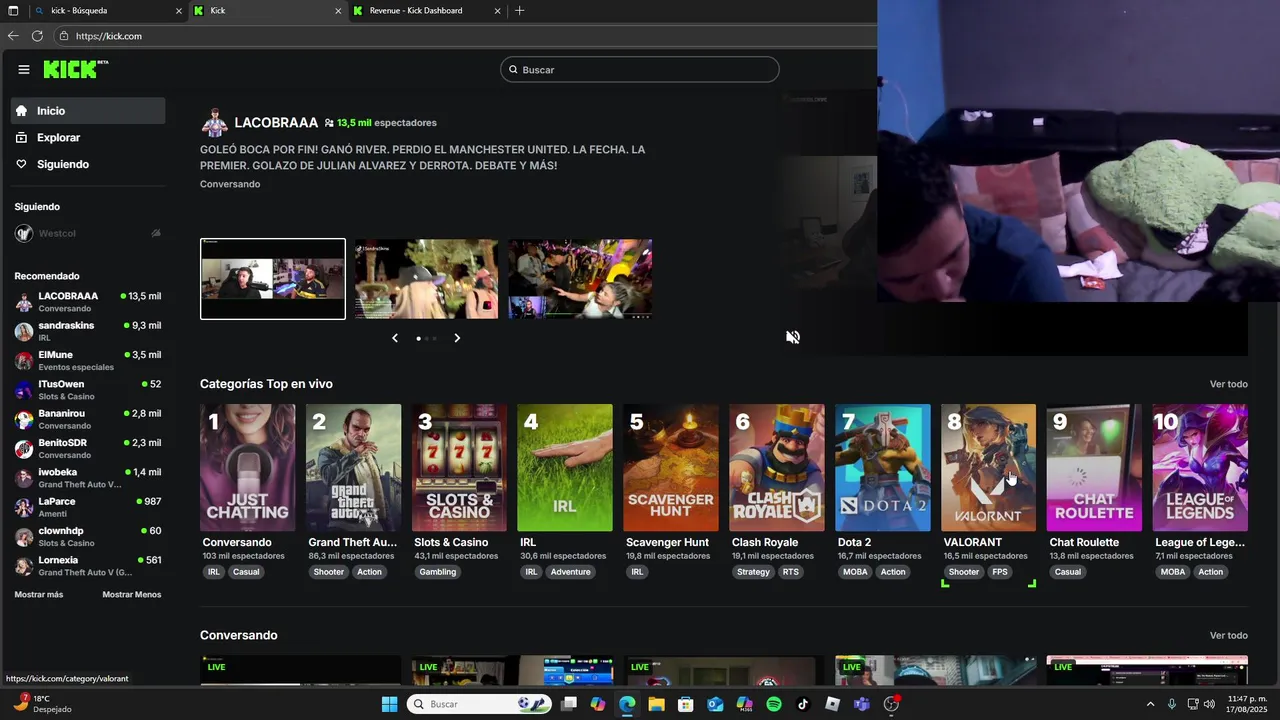Screen dimensions: 1280x720
Task: Open browser tab actions menu icon
Action: click(x=13, y=11)
